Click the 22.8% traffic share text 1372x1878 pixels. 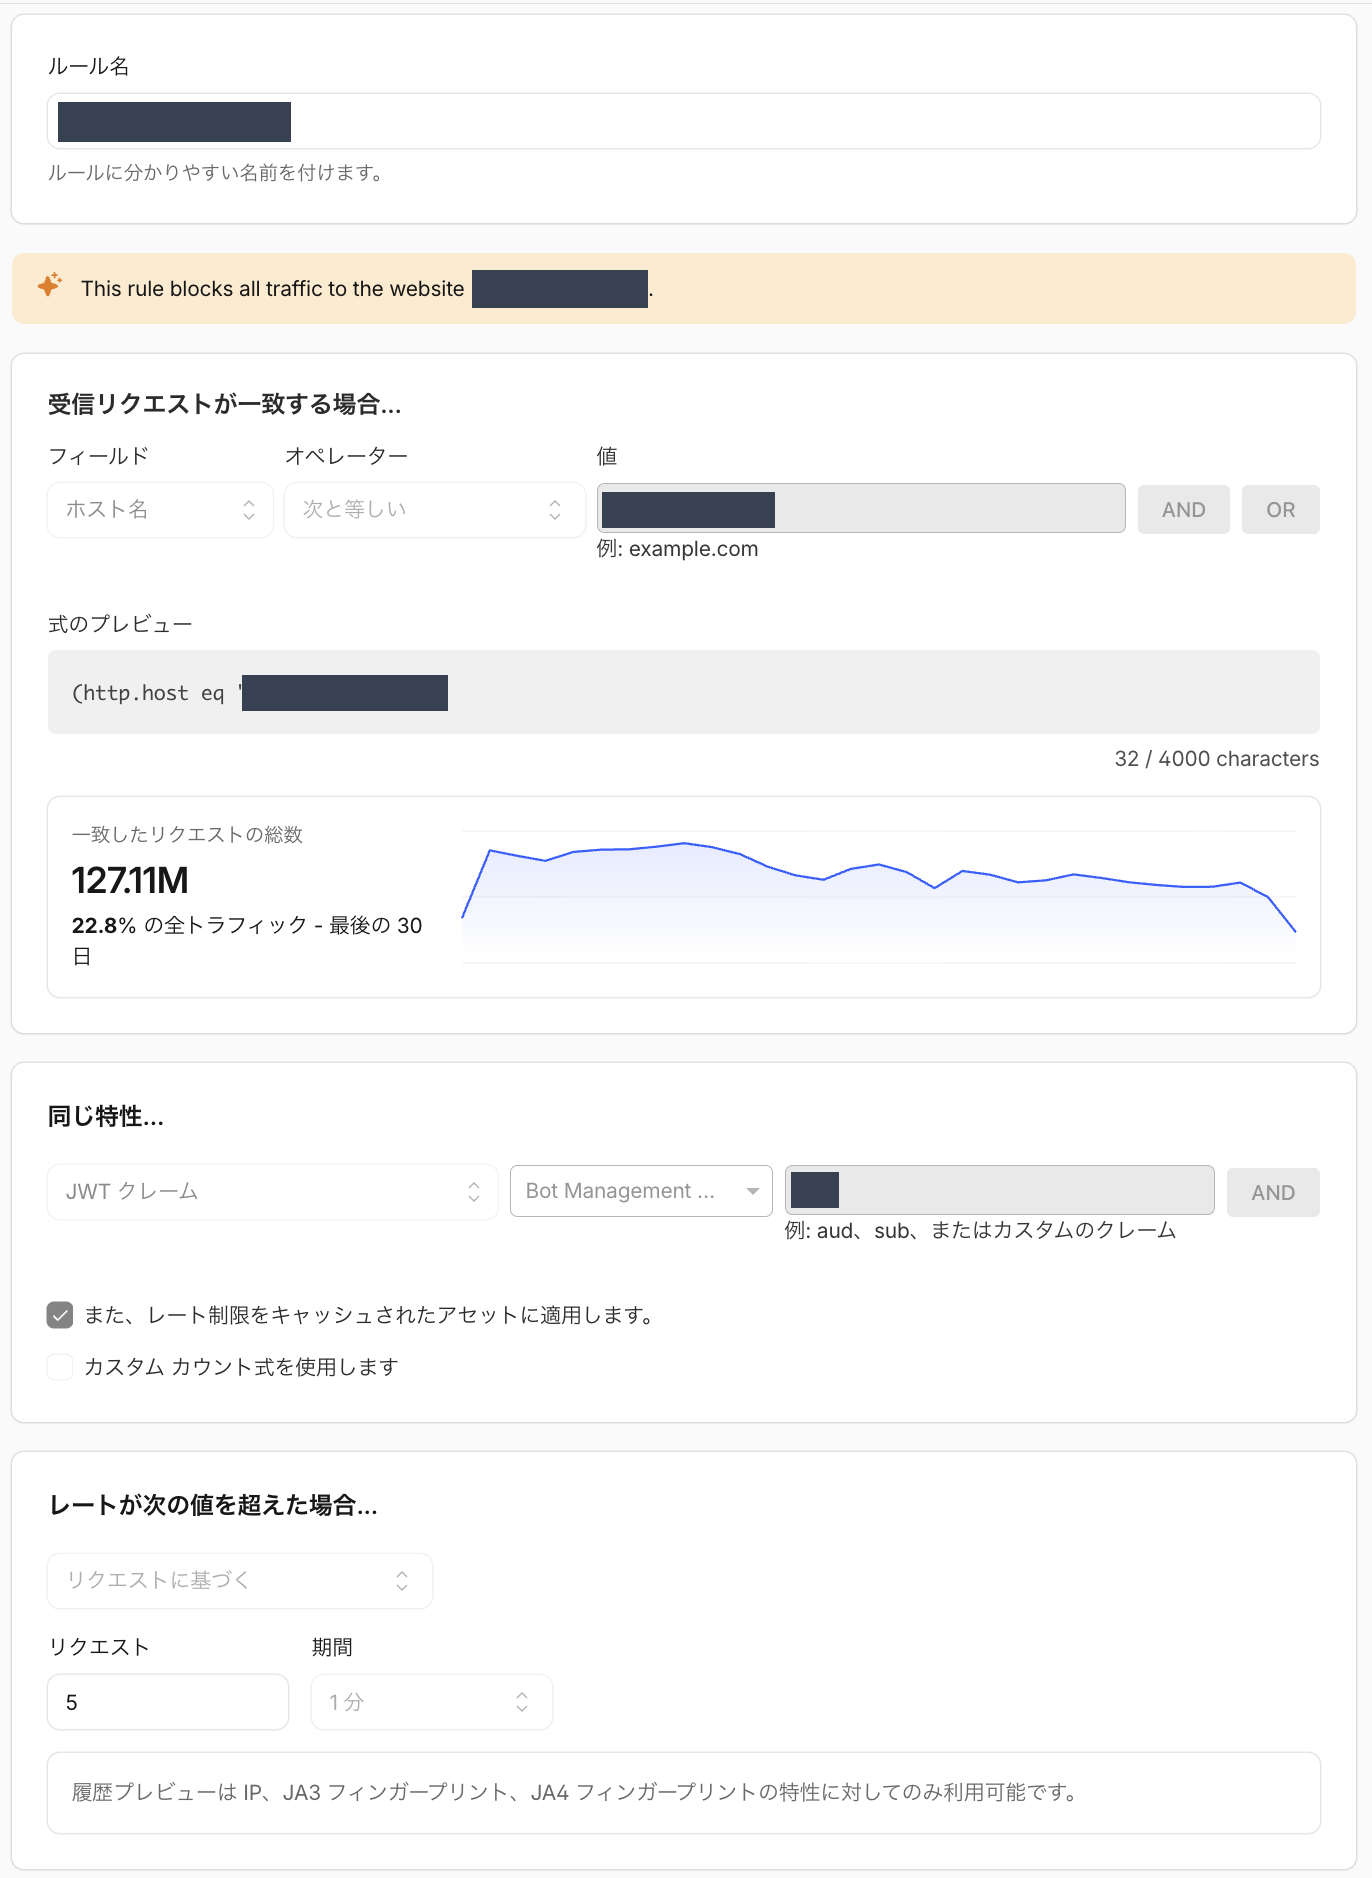(247, 940)
